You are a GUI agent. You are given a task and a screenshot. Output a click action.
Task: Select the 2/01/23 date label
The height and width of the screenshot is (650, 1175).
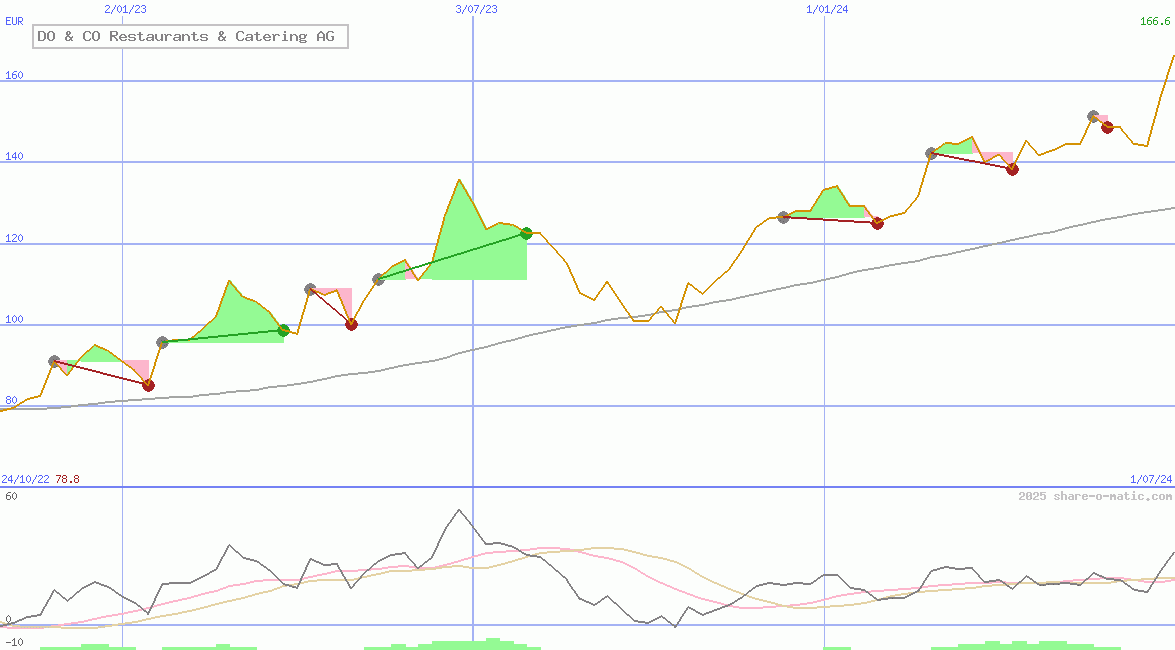[125, 9]
